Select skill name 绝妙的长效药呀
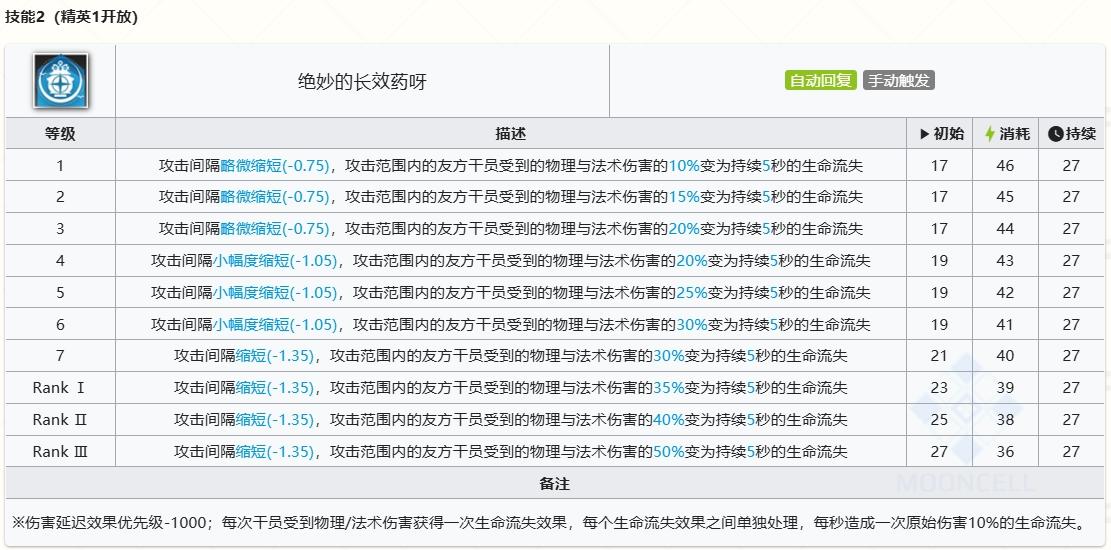Image resolution: width=1111 pixels, height=550 pixels. click(x=362, y=82)
